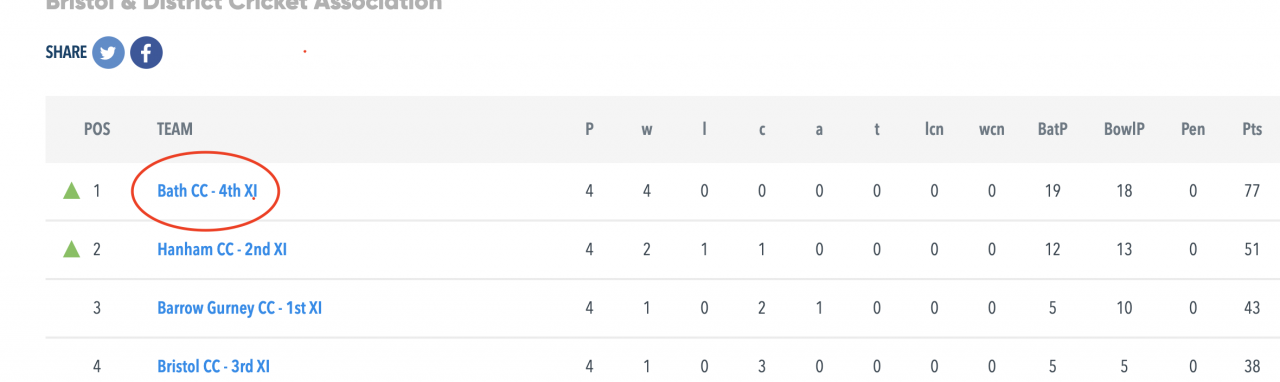Click the P (played) column header
Screen dimensions: 1280x382
[589, 129]
